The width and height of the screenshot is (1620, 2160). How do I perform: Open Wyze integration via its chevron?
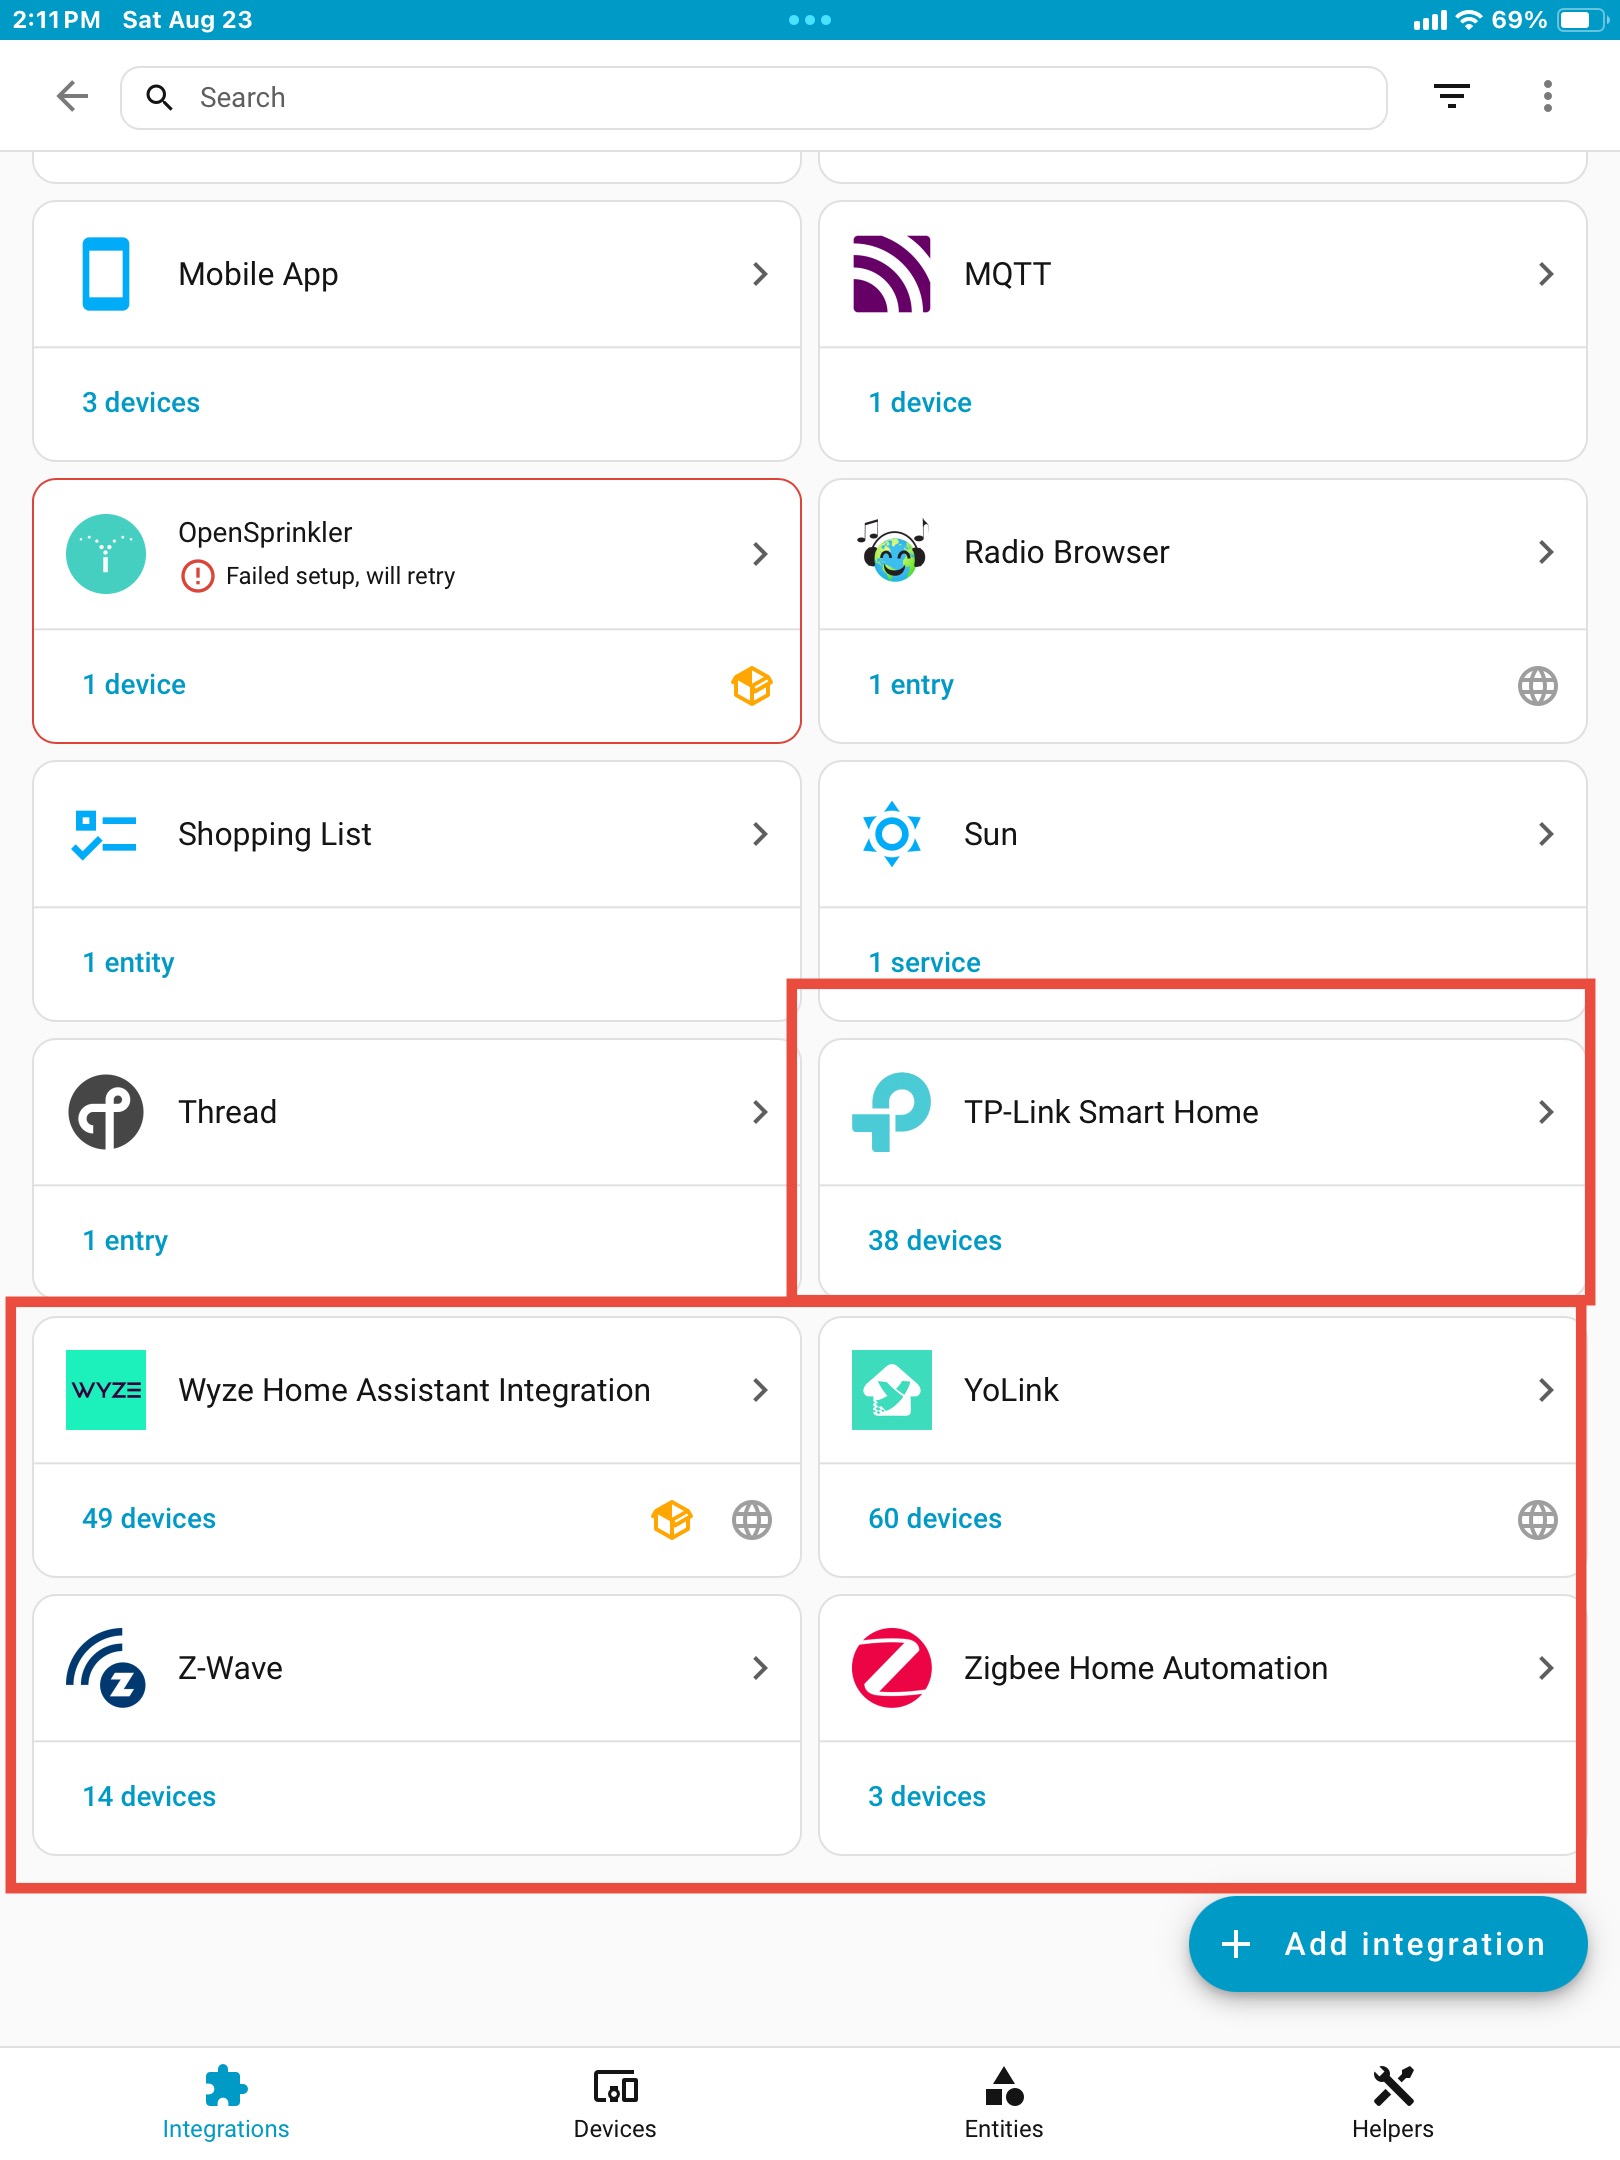(760, 1390)
